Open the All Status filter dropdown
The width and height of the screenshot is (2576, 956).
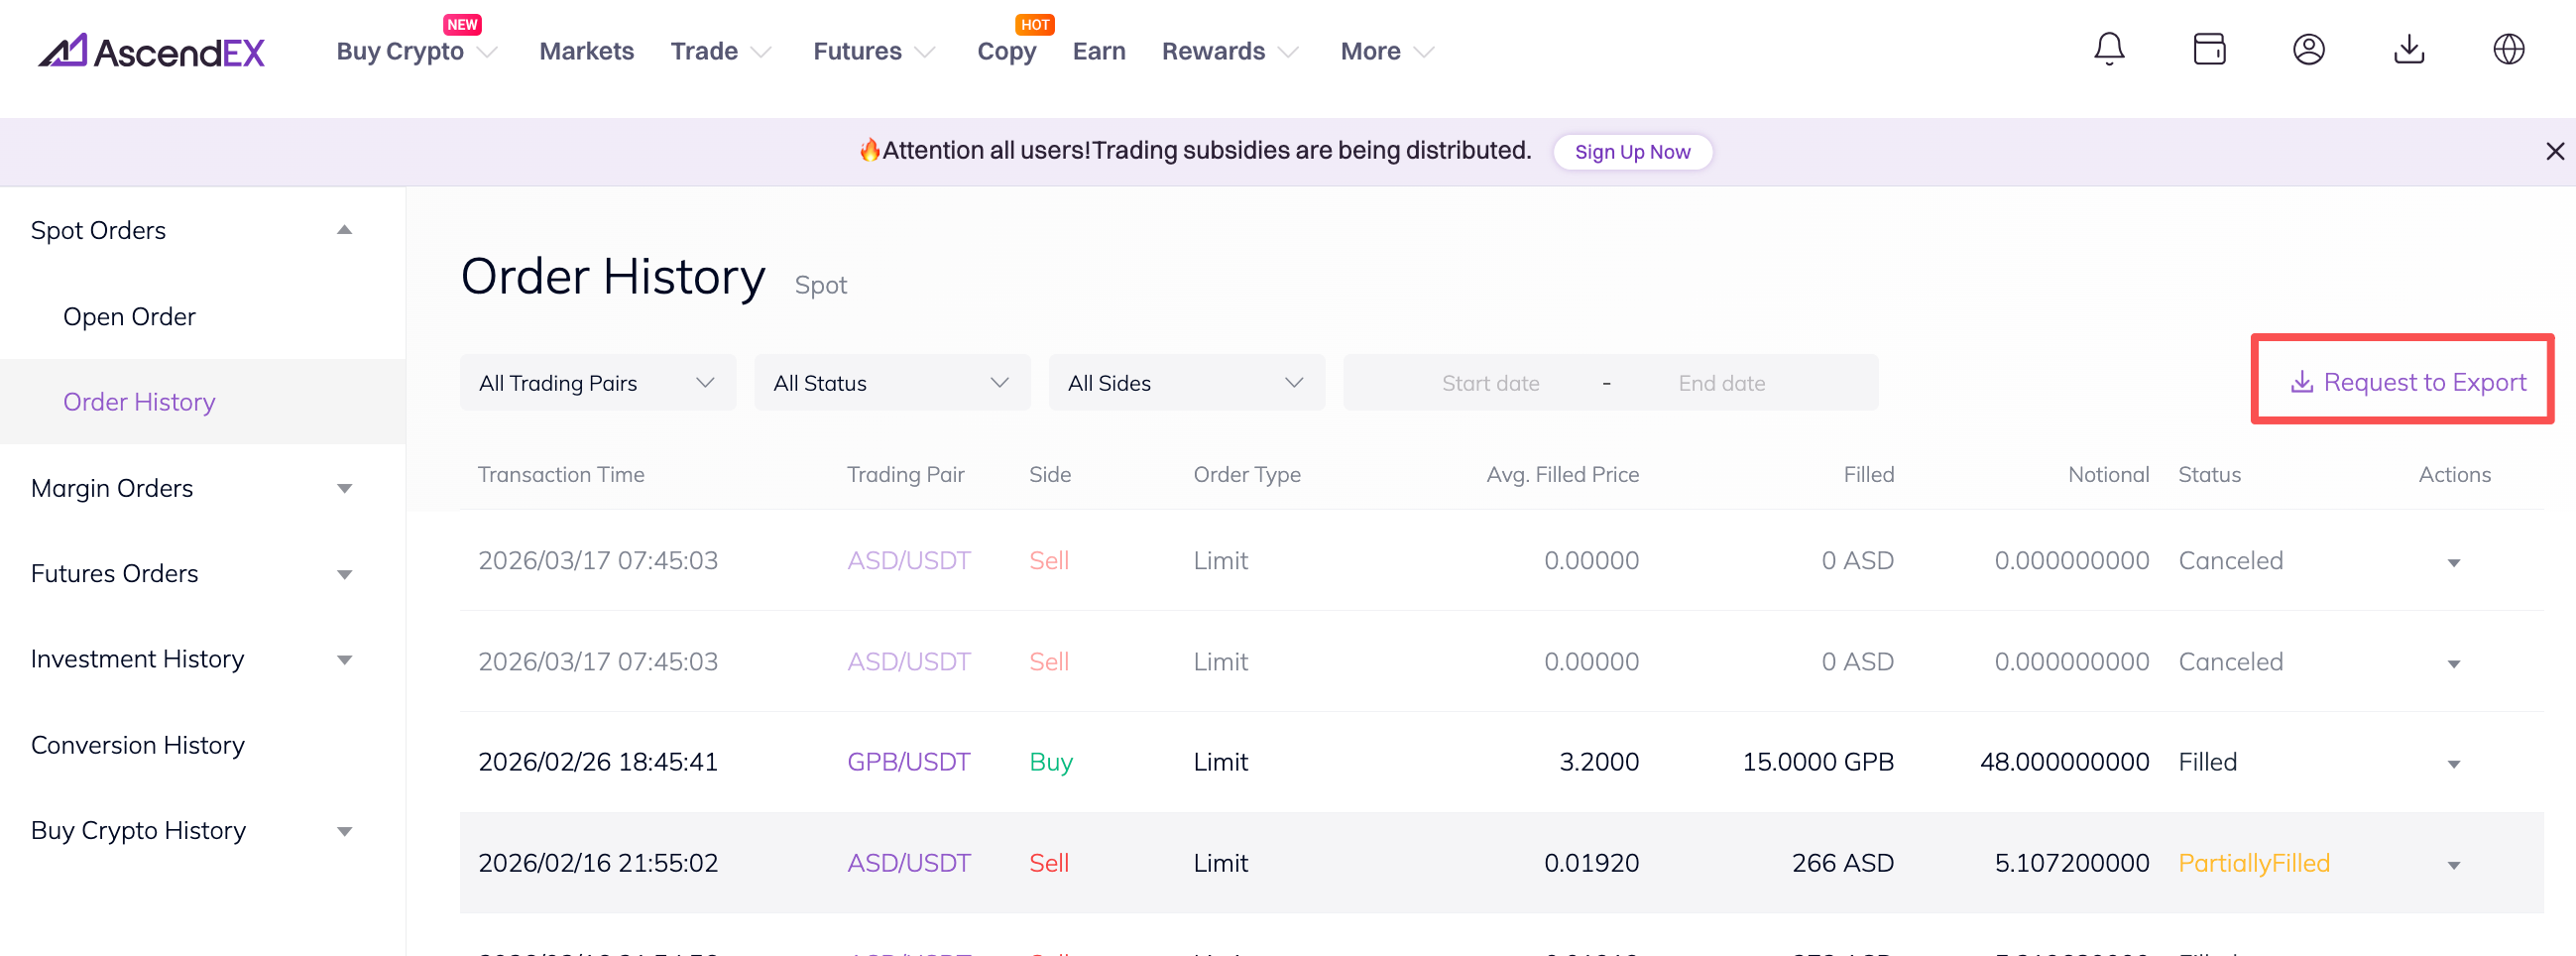(x=891, y=383)
